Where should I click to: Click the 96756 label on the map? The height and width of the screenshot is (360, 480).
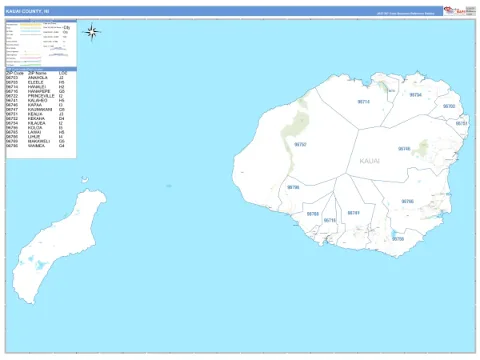pyautogui.click(x=398, y=239)
